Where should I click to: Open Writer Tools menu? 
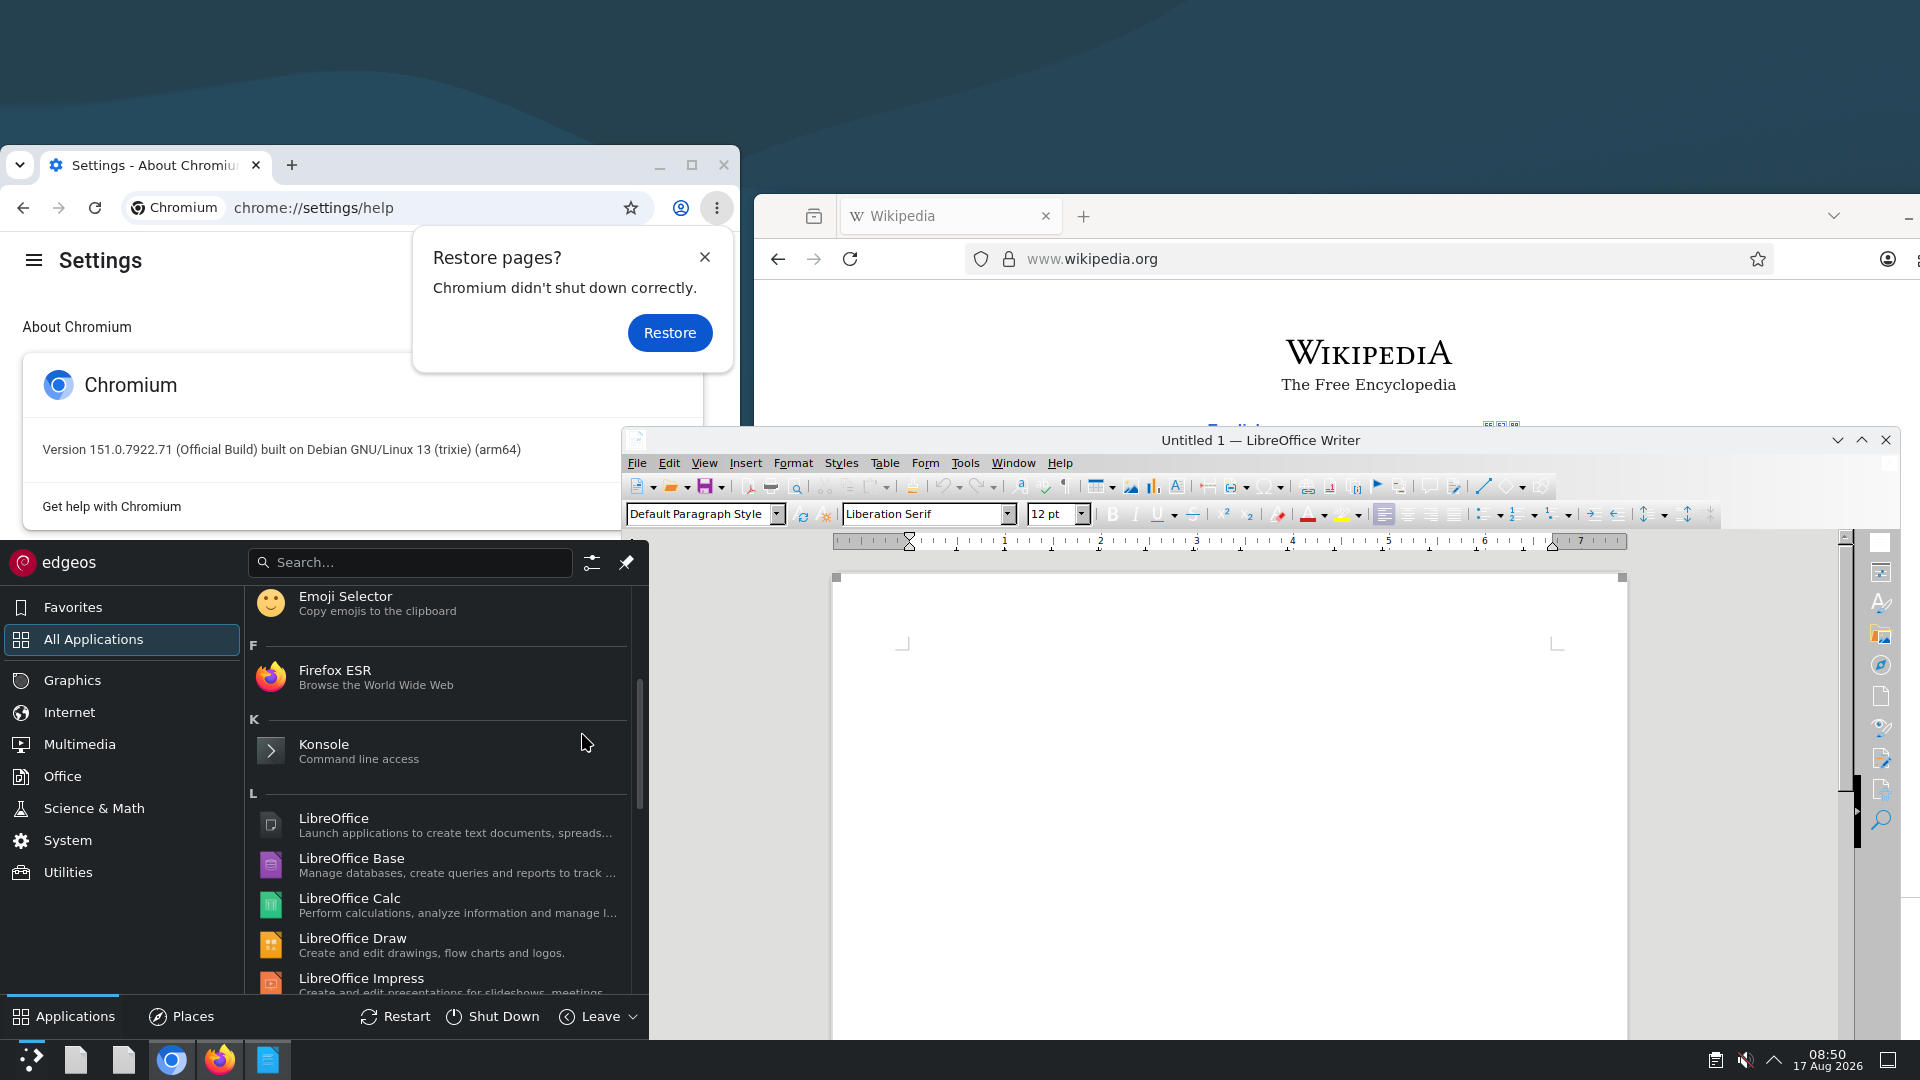[965, 463]
